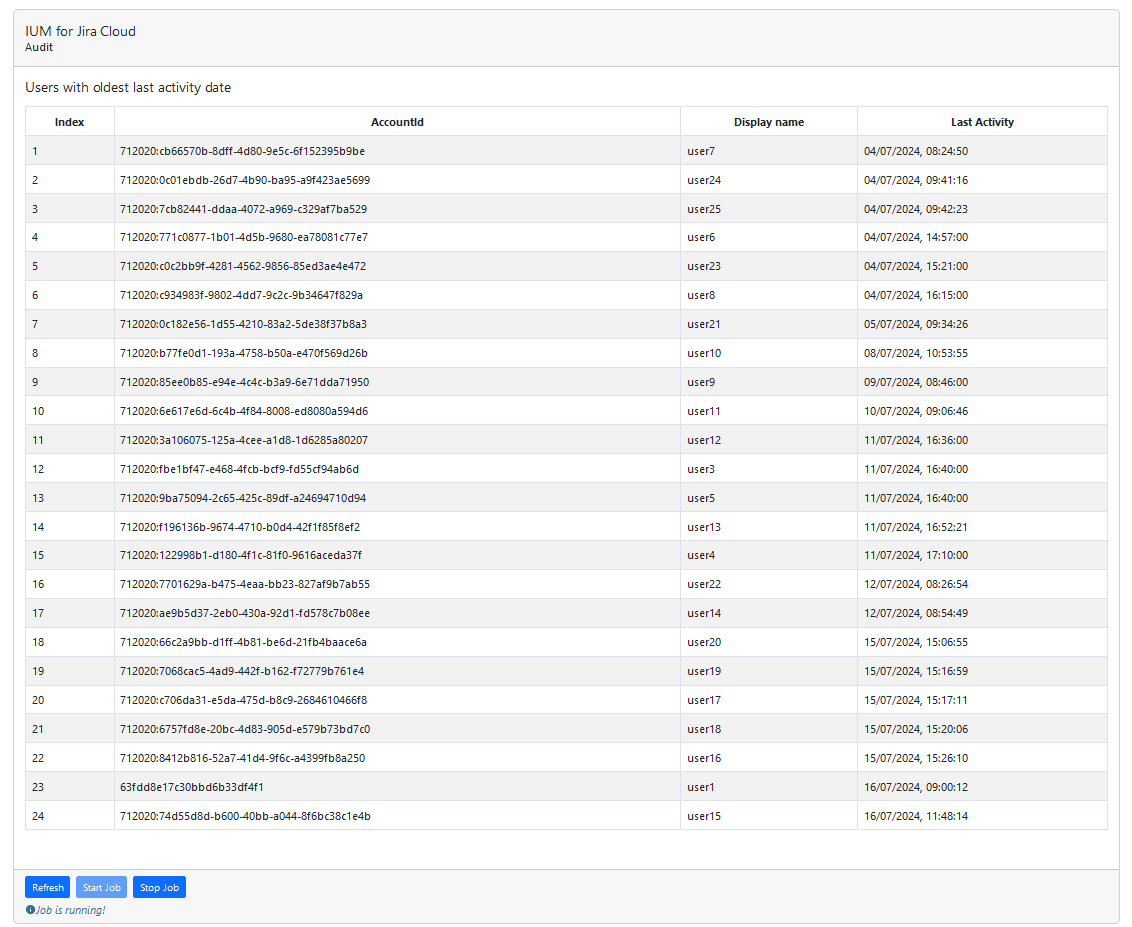Click the AccountId column header
The width and height of the screenshot is (1132, 927).
[397, 122]
